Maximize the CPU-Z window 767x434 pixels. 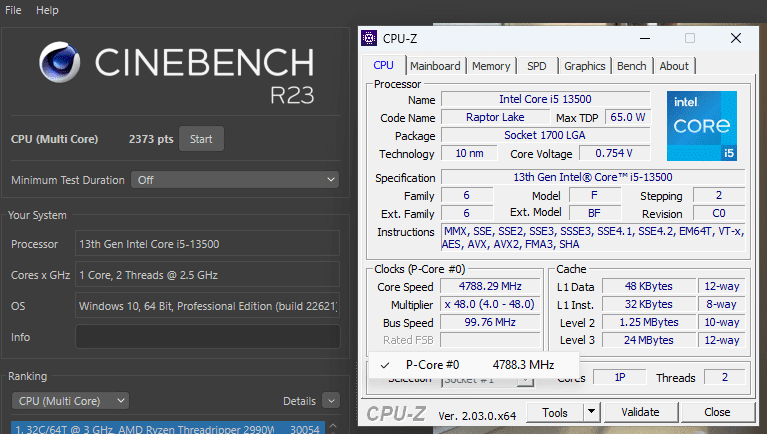[x=690, y=38]
